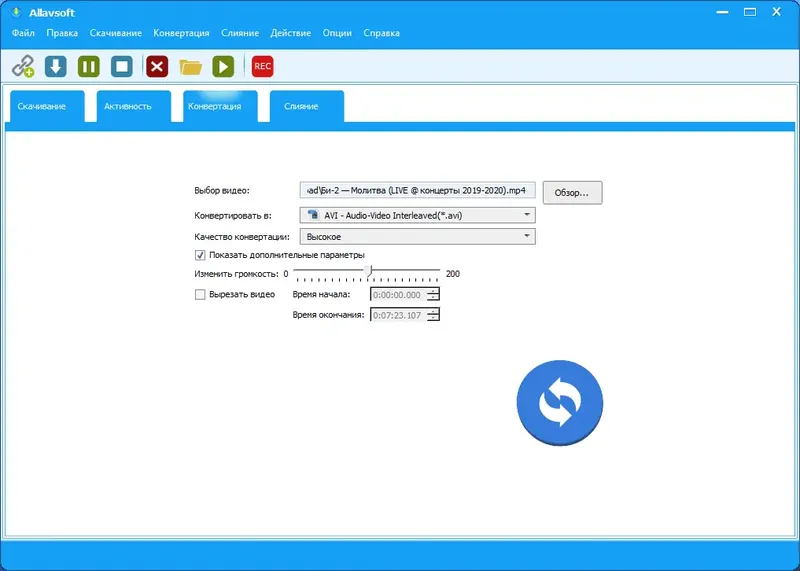Maximize the Allavsoft window

pyautogui.click(x=750, y=12)
